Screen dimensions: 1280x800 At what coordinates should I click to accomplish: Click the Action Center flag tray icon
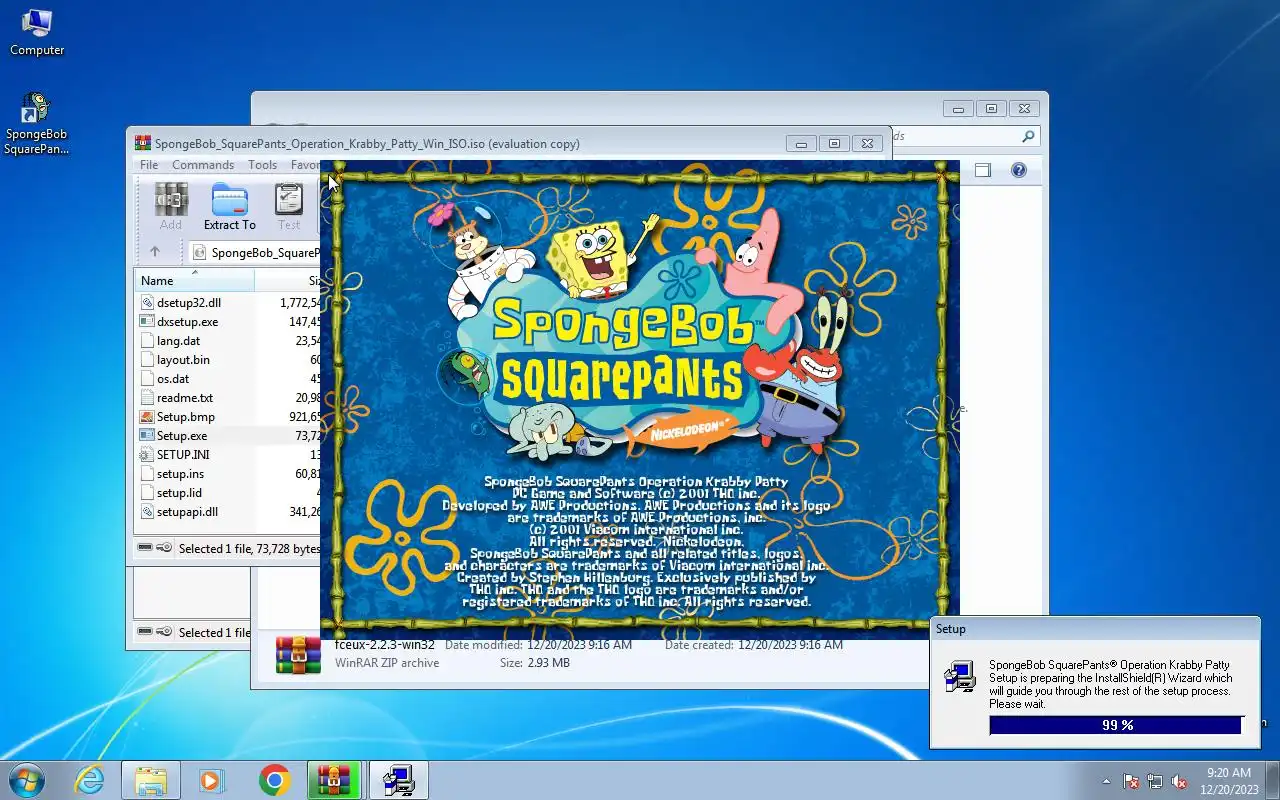pyautogui.click(x=1131, y=781)
